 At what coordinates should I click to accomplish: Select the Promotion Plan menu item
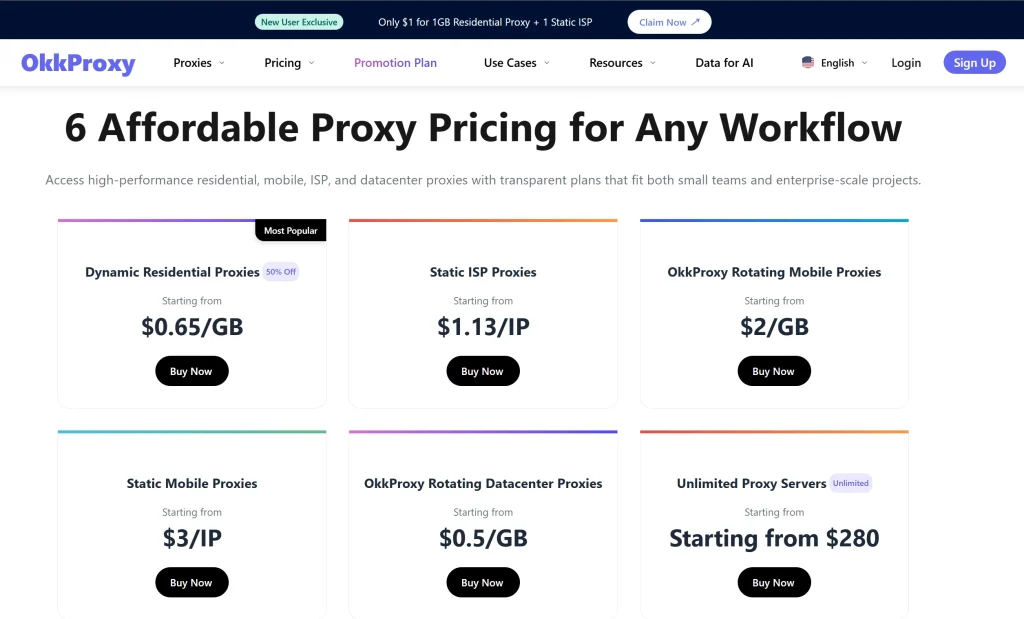point(395,62)
